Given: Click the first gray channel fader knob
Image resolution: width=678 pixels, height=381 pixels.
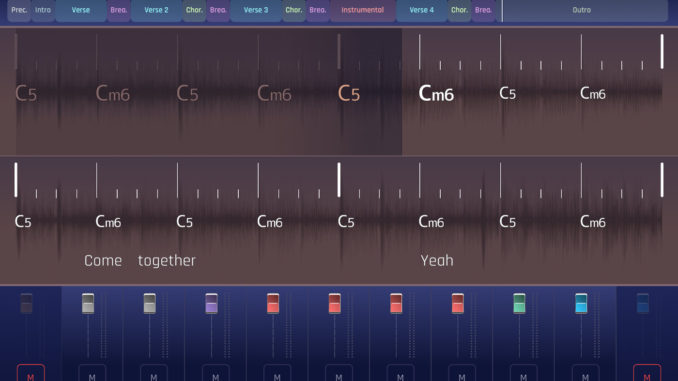Looking at the screenshot, I should pos(88,303).
